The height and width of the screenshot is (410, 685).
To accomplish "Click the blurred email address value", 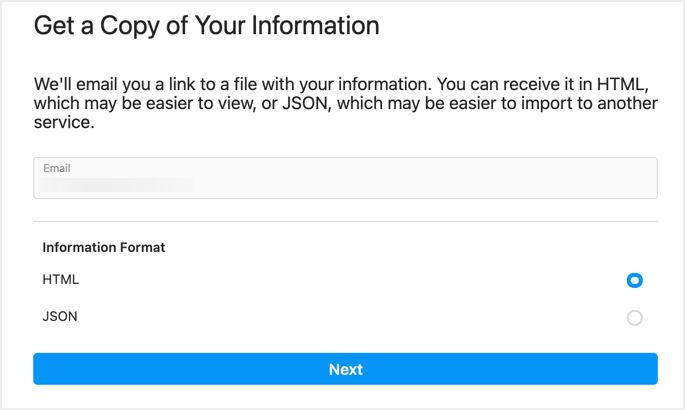I will click(115, 185).
